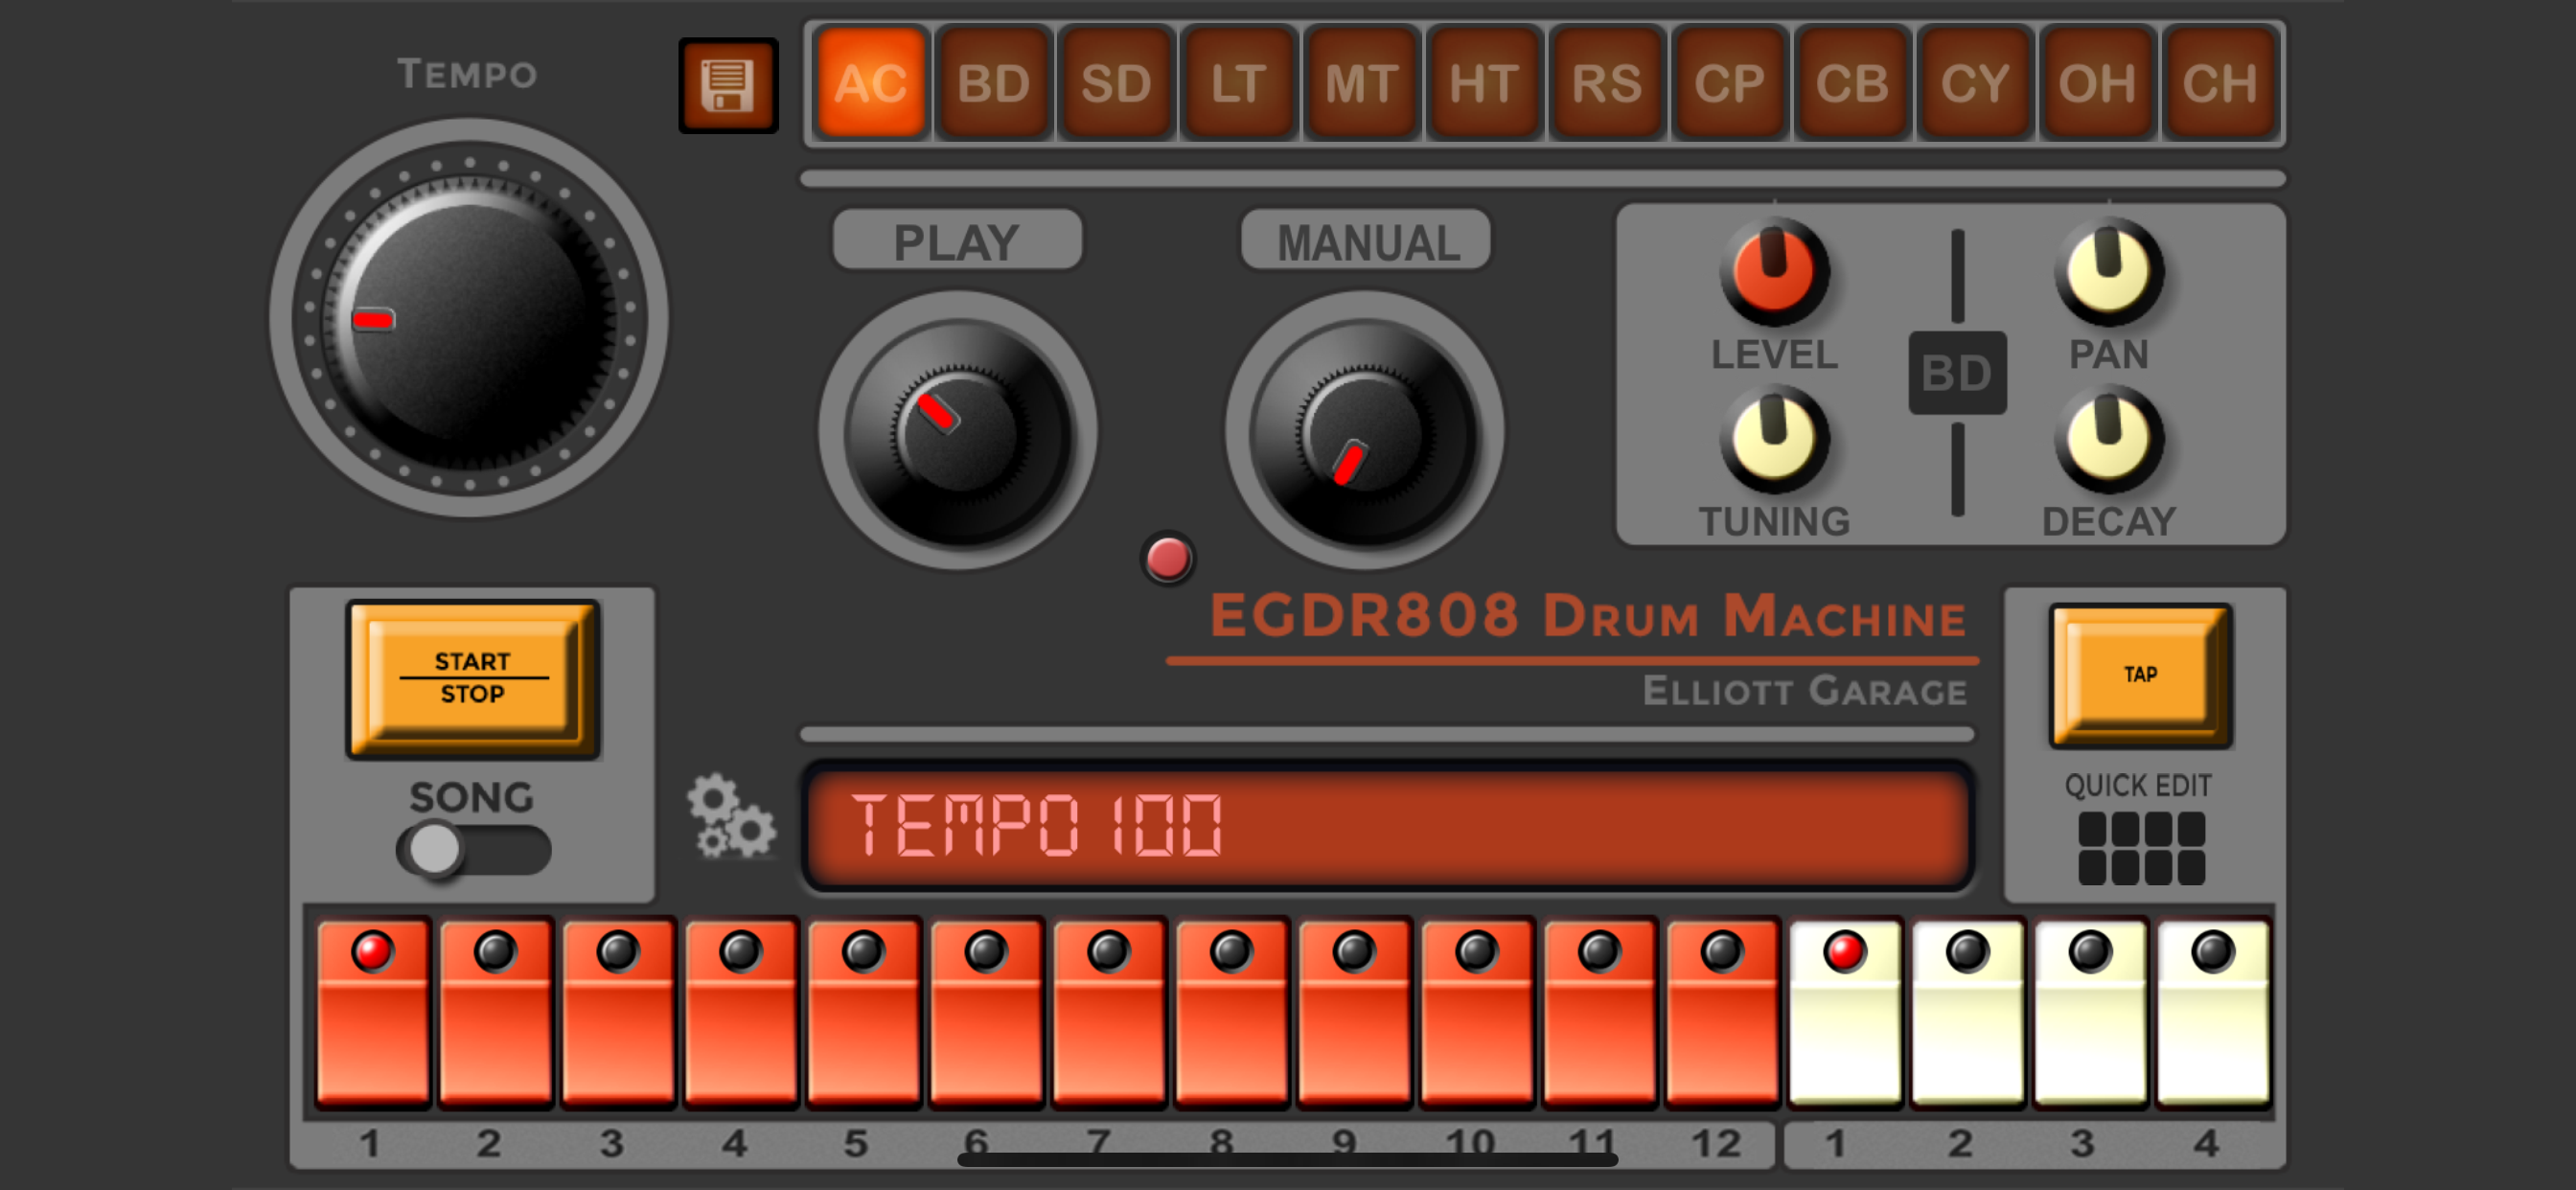
Task: Toggle step pad 7
Action: [1108, 1013]
